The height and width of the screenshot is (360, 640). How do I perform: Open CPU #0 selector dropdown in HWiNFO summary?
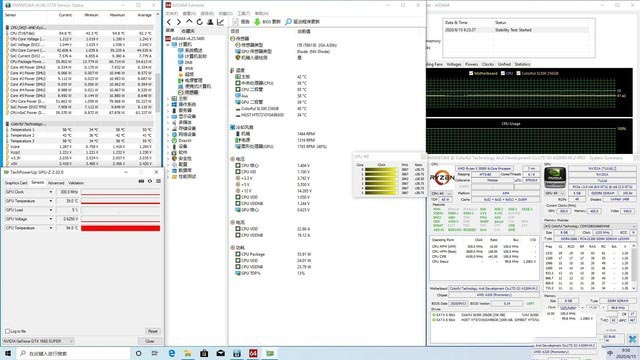(x=441, y=193)
